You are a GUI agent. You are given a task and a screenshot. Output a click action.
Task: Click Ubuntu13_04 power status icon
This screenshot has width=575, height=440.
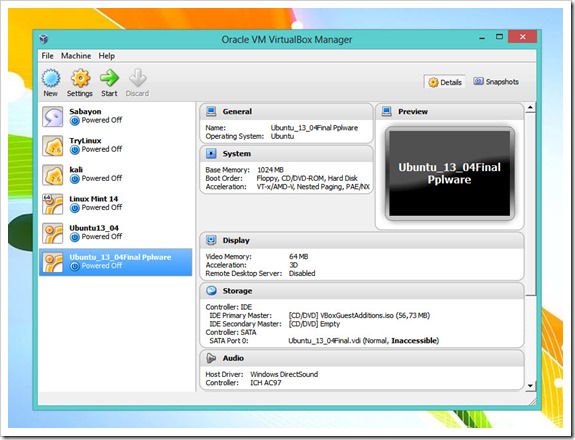75,237
